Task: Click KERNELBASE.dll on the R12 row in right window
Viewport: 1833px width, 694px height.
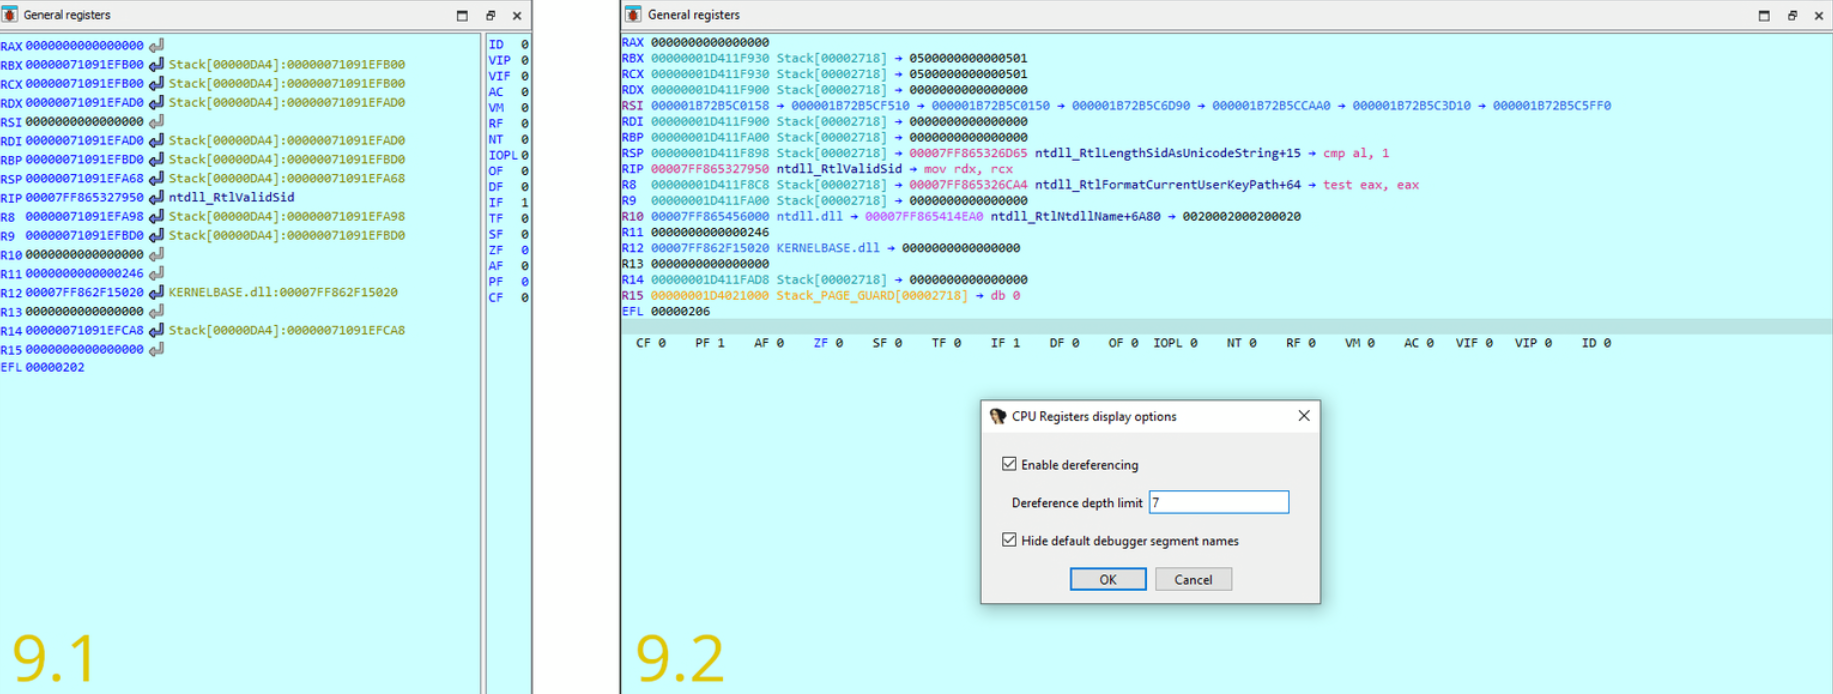Action: [828, 248]
